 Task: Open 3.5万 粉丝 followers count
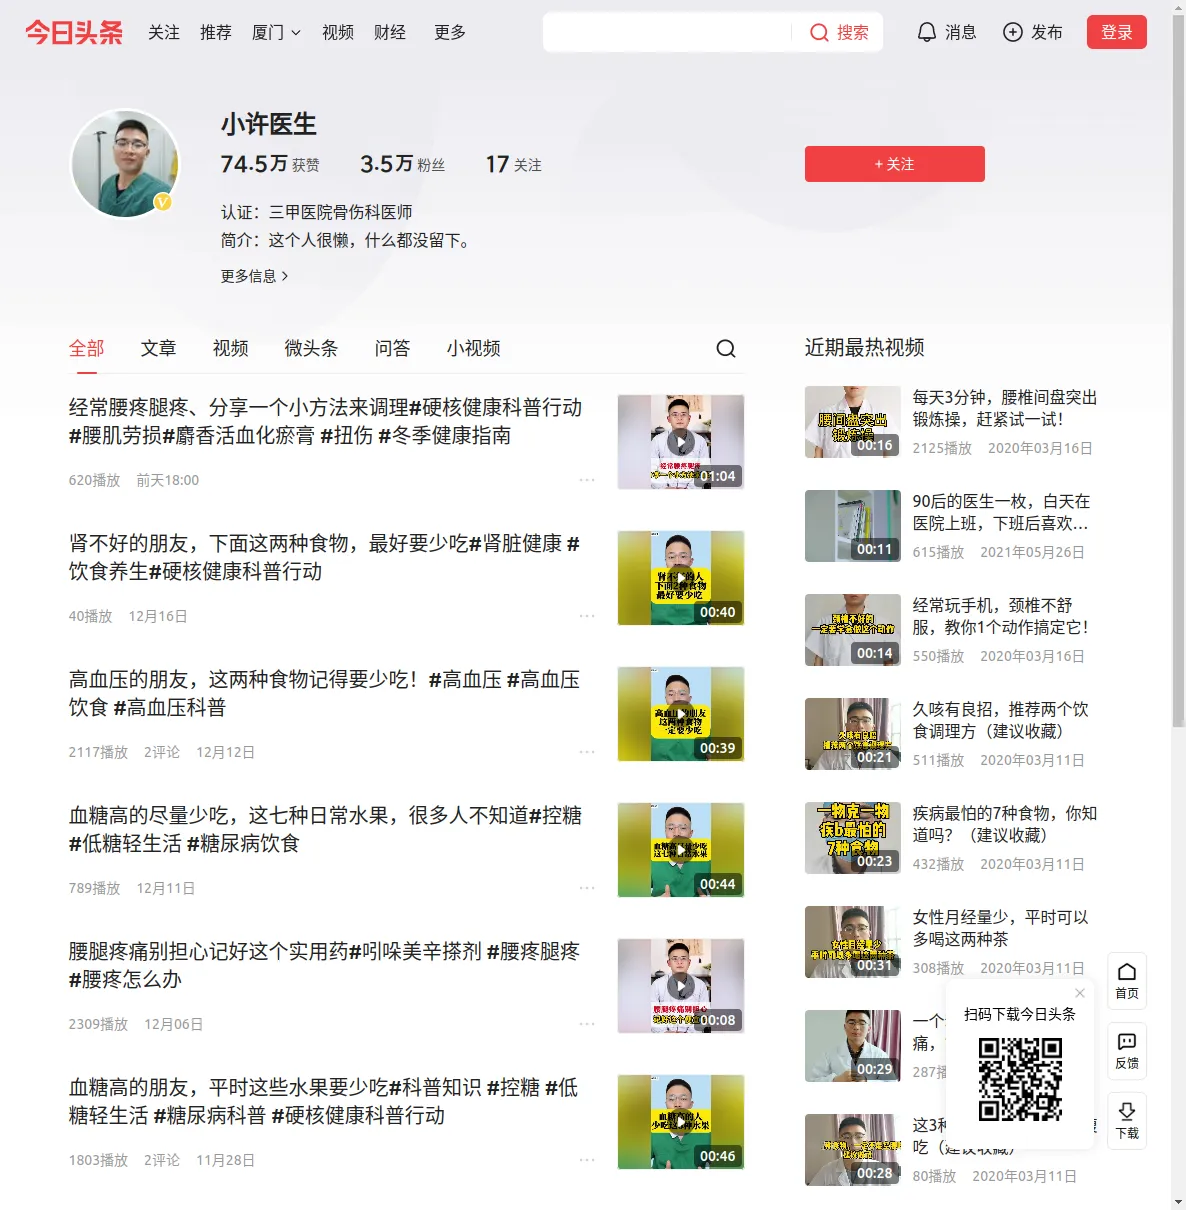[x=403, y=164]
